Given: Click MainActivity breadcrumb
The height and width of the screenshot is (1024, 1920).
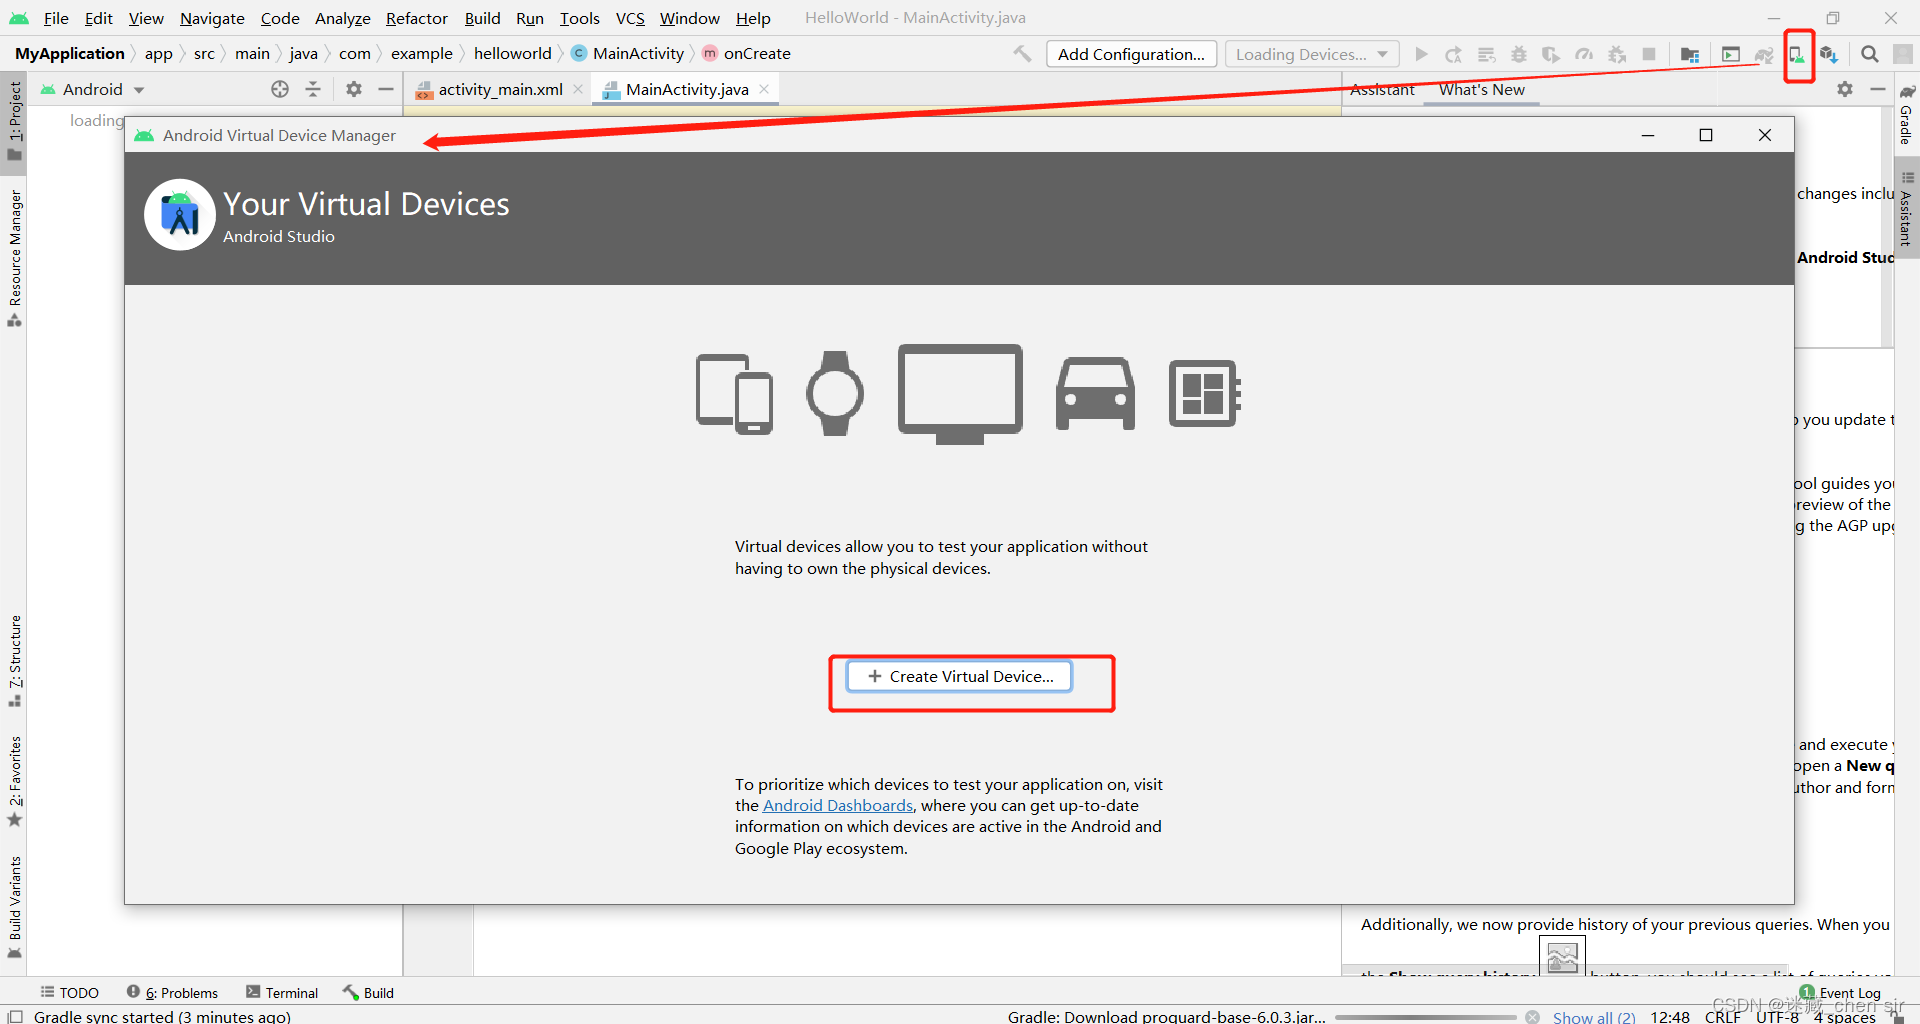Looking at the screenshot, I should coord(628,53).
